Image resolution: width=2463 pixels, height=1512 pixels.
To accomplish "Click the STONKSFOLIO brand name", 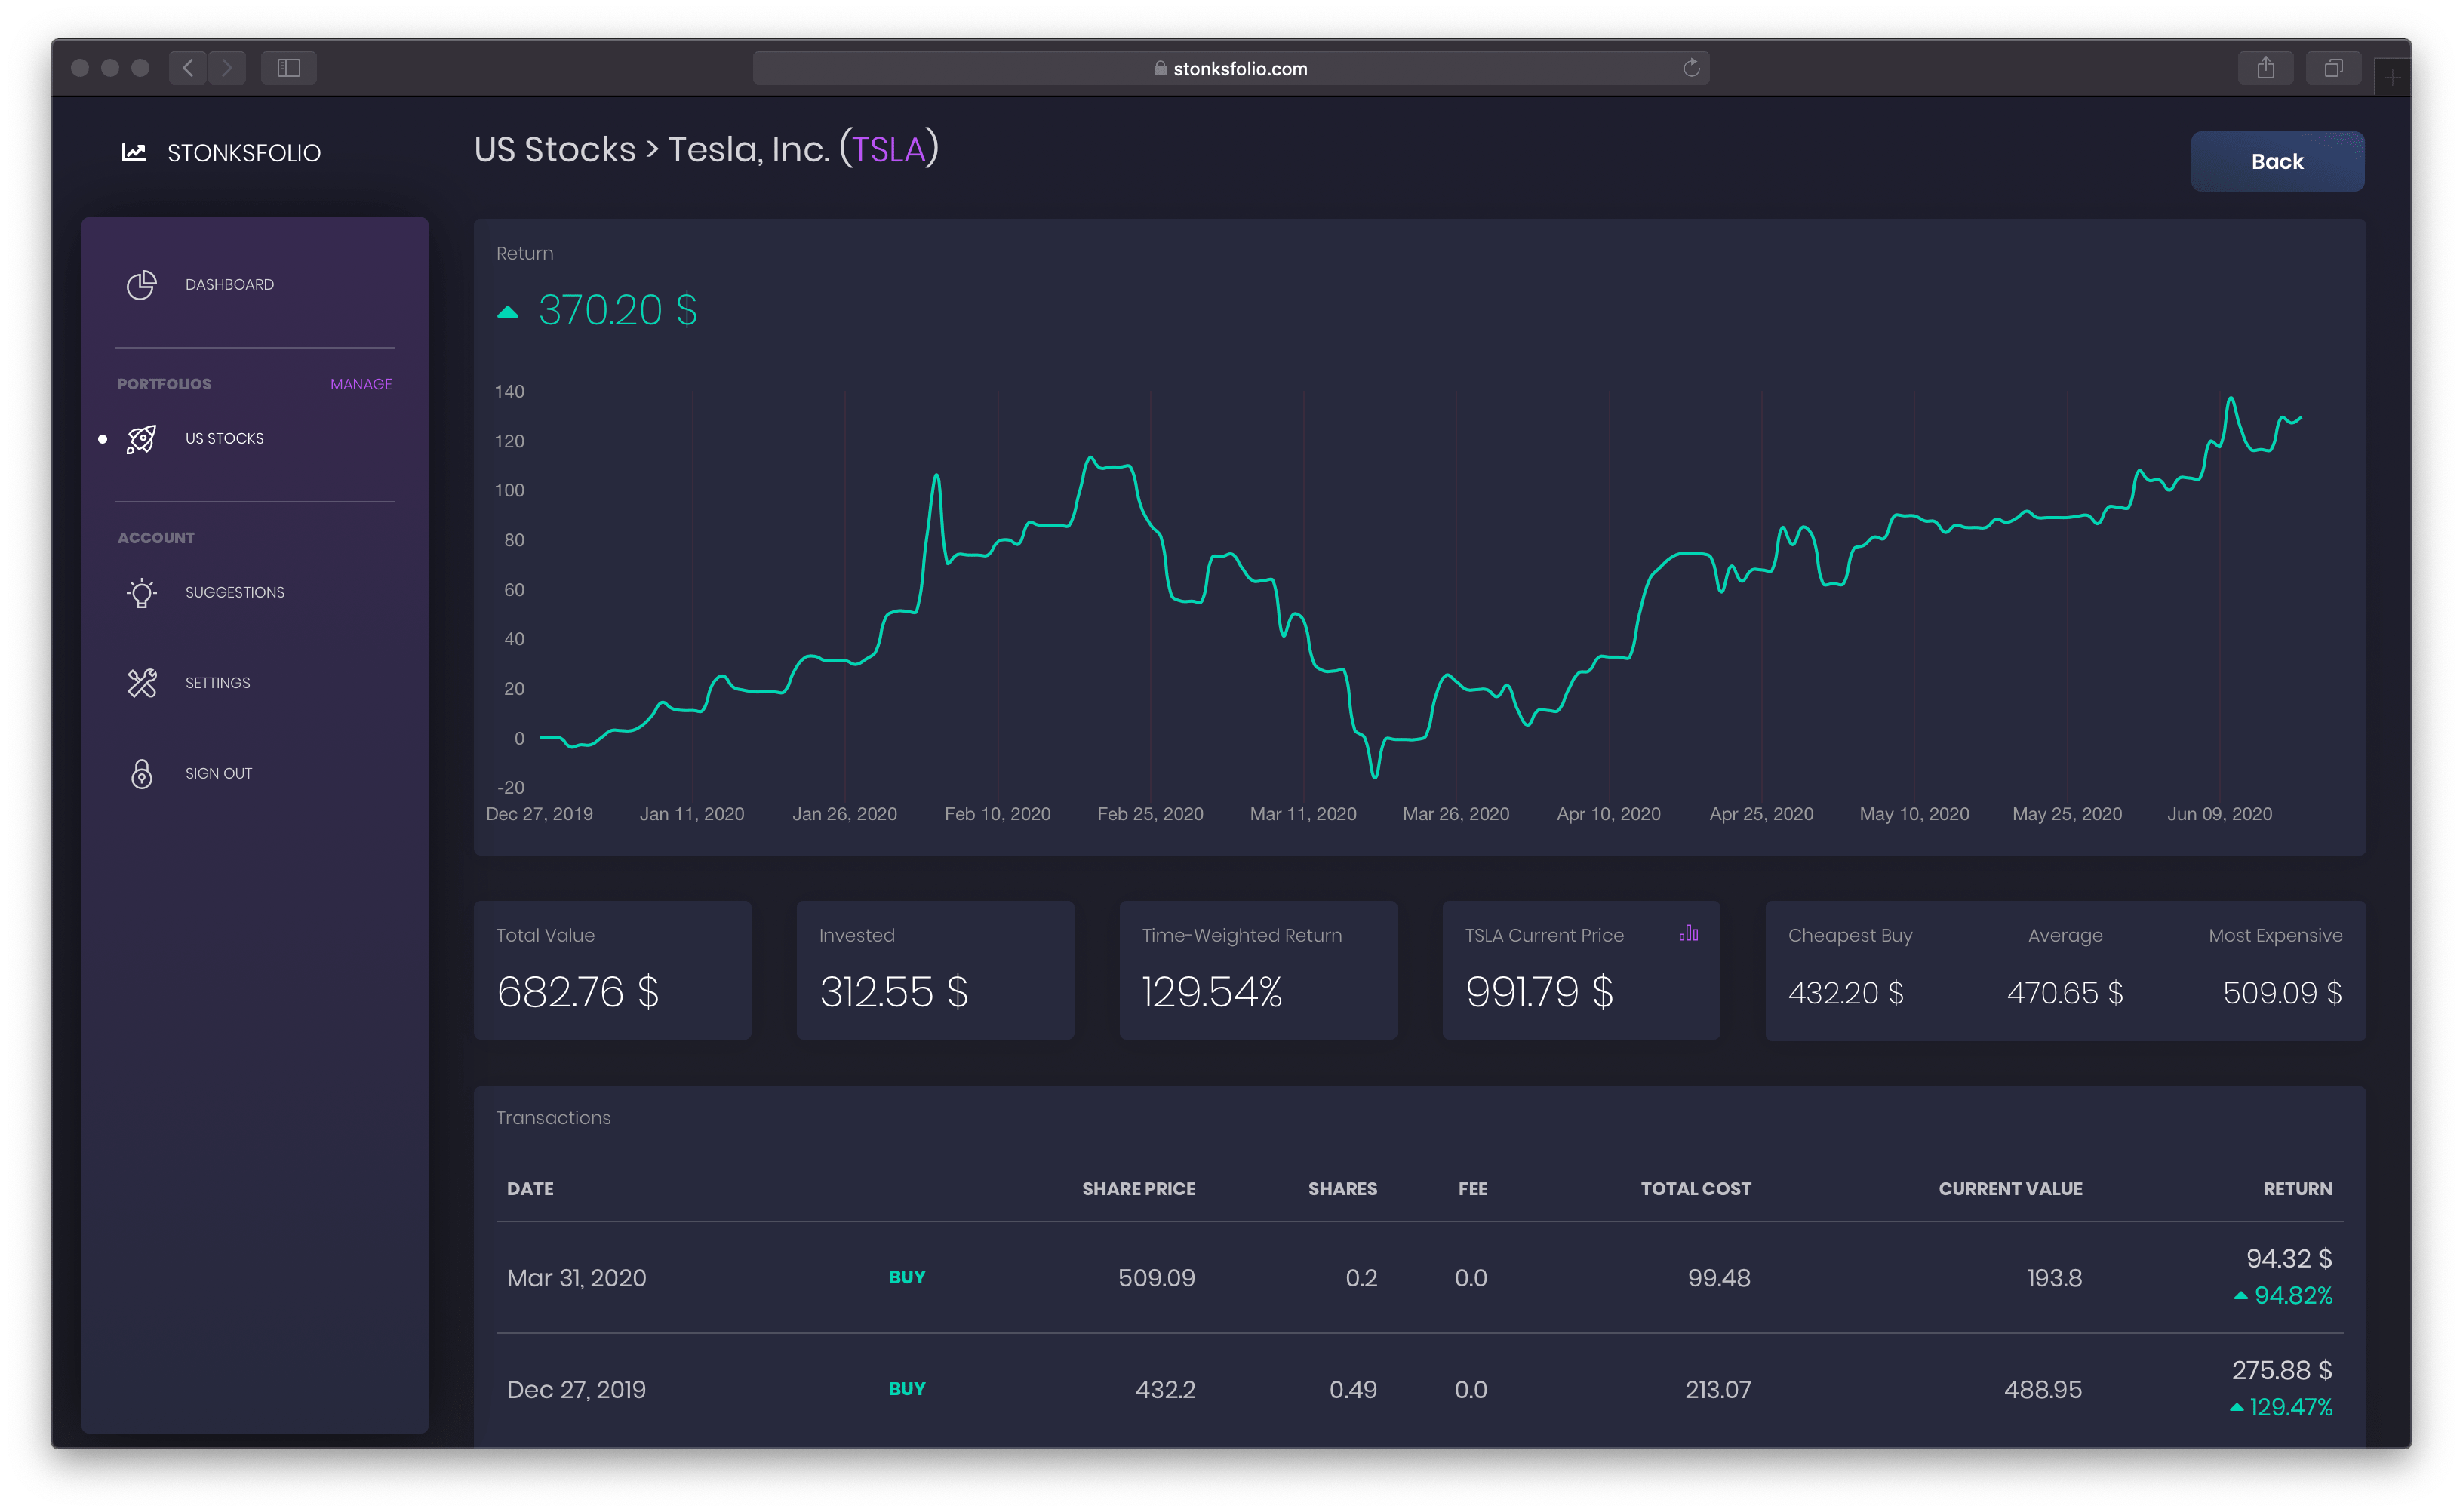I will click(x=244, y=153).
